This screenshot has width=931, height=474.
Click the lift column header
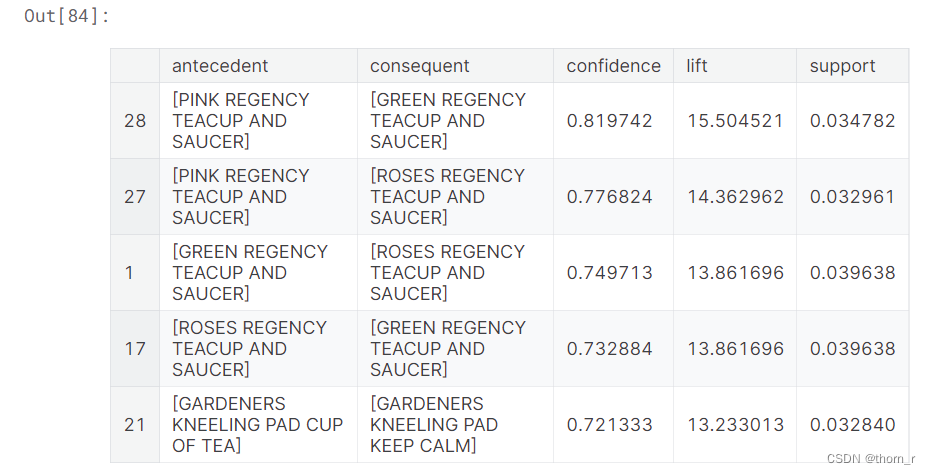point(696,66)
